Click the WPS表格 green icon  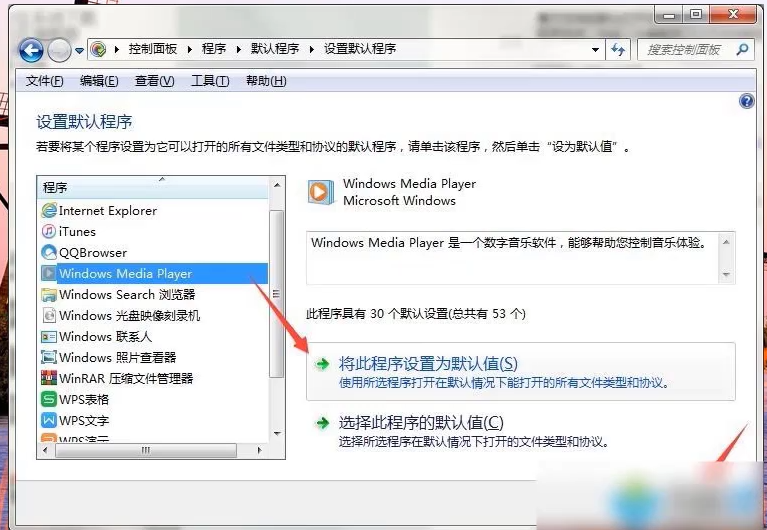(x=49, y=399)
